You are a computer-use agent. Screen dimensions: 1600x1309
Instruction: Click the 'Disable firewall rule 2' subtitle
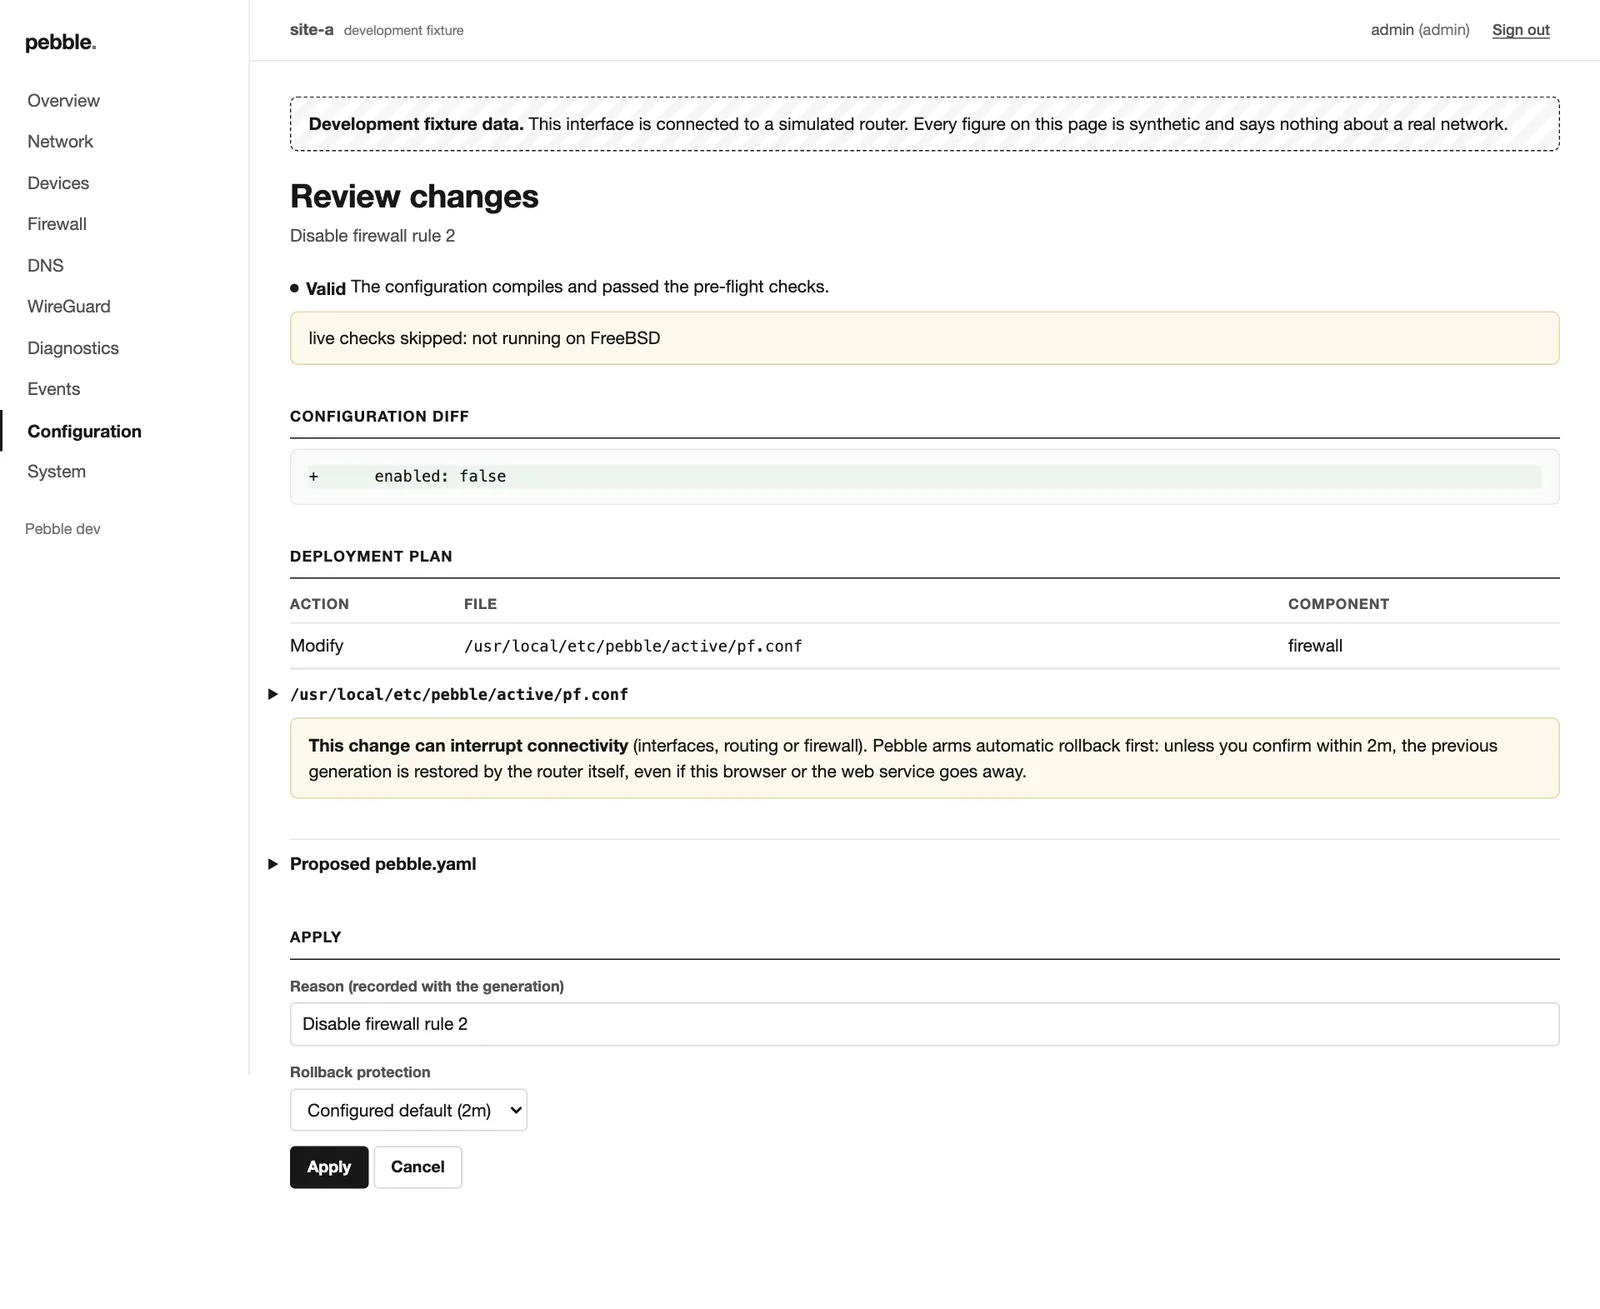click(372, 236)
